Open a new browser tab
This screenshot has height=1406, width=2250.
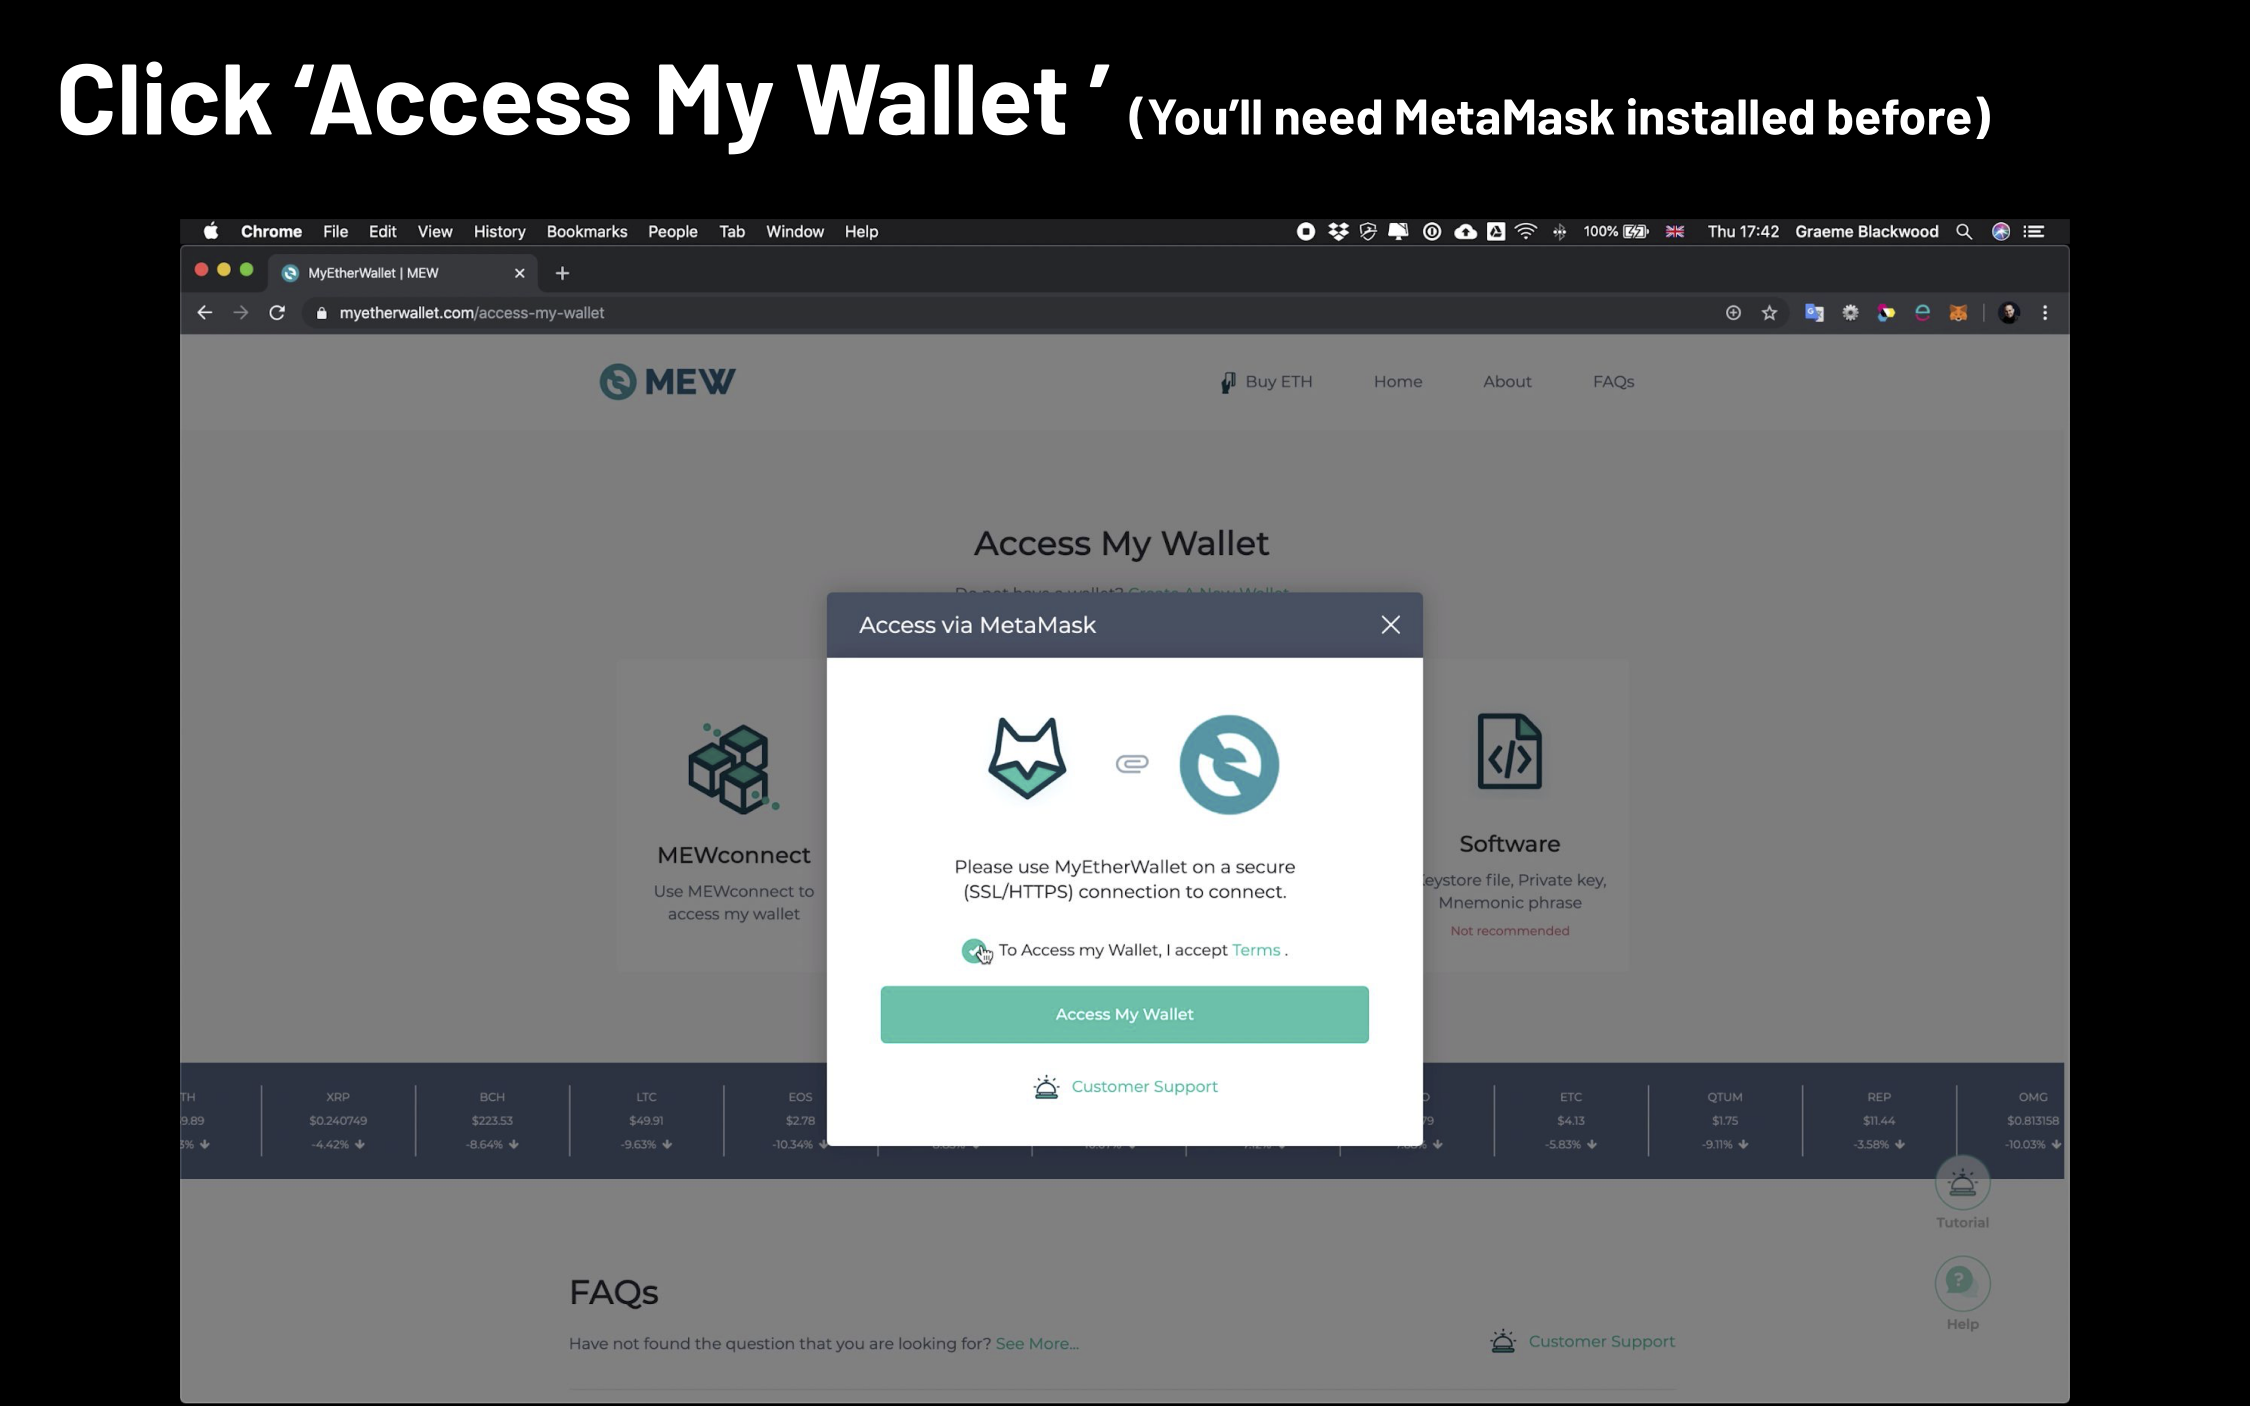tap(562, 273)
